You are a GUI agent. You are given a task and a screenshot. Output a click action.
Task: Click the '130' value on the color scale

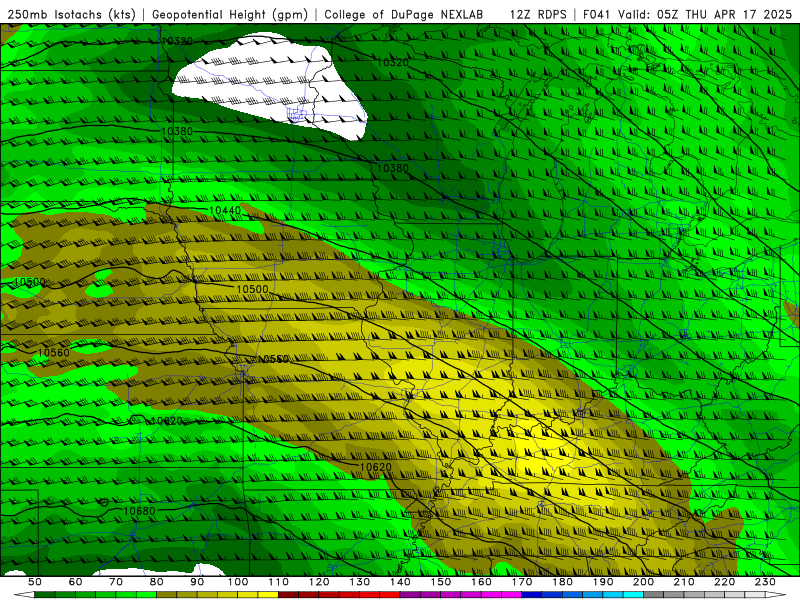(x=359, y=582)
